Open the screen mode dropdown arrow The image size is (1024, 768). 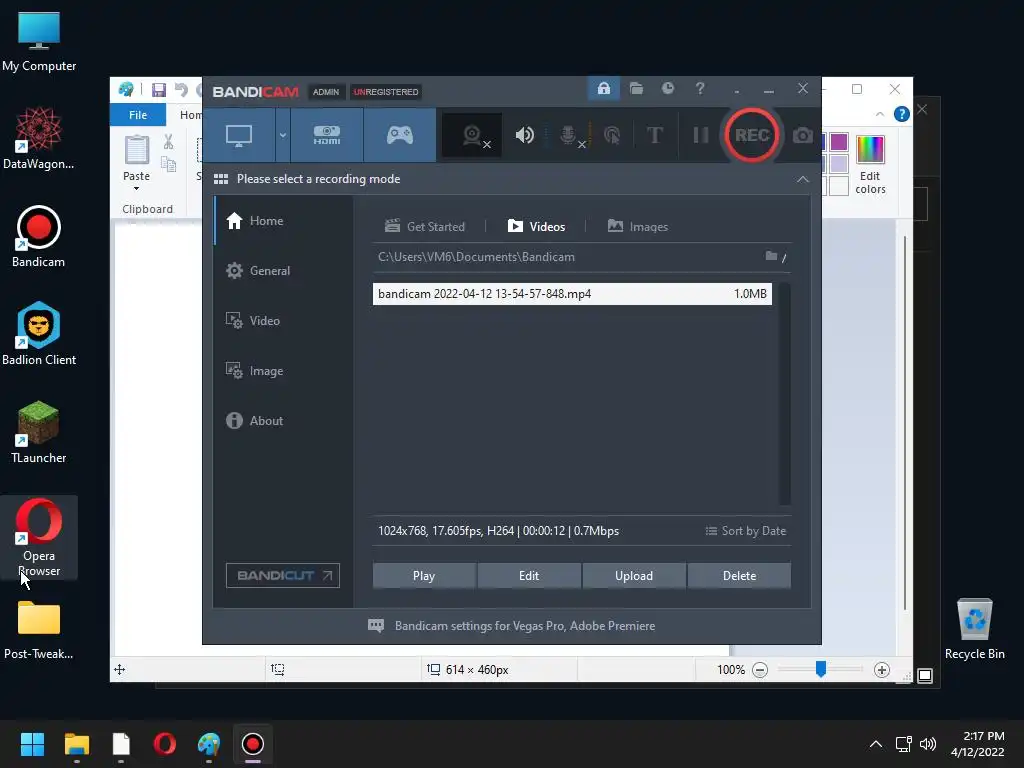pos(283,135)
